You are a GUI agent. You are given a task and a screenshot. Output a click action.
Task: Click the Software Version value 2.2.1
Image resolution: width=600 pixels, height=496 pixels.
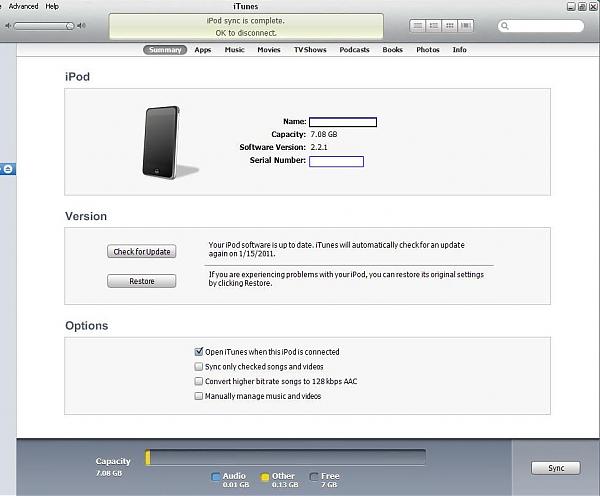[319, 147]
